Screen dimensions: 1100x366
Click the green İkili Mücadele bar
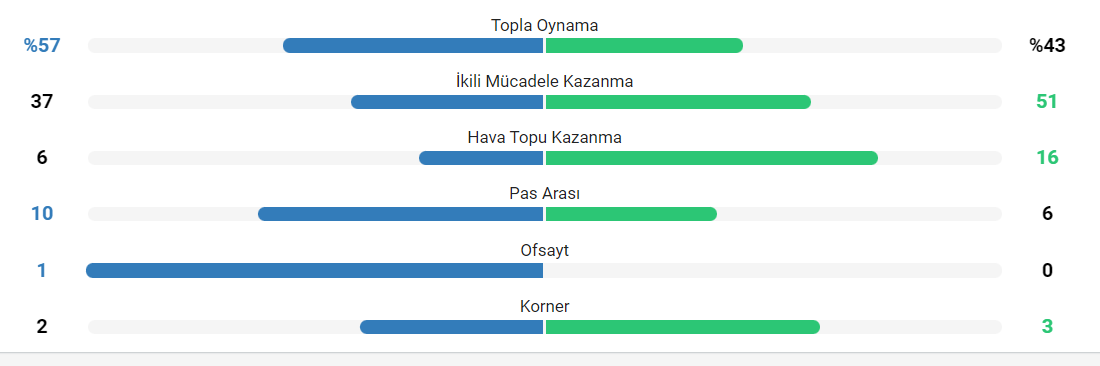[x=678, y=102]
